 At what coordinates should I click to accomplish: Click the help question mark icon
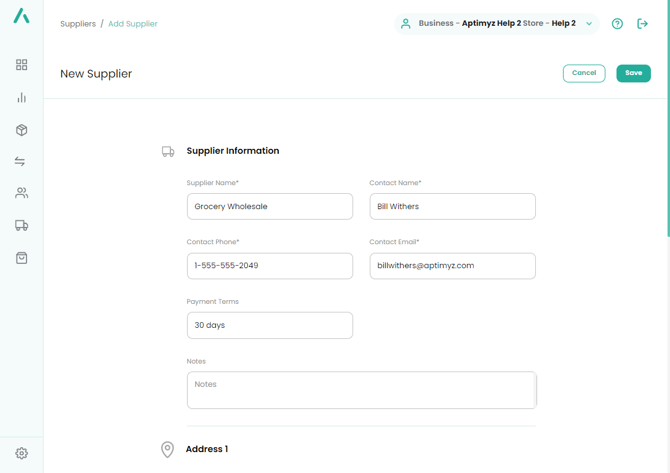click(x=617, y=24)
